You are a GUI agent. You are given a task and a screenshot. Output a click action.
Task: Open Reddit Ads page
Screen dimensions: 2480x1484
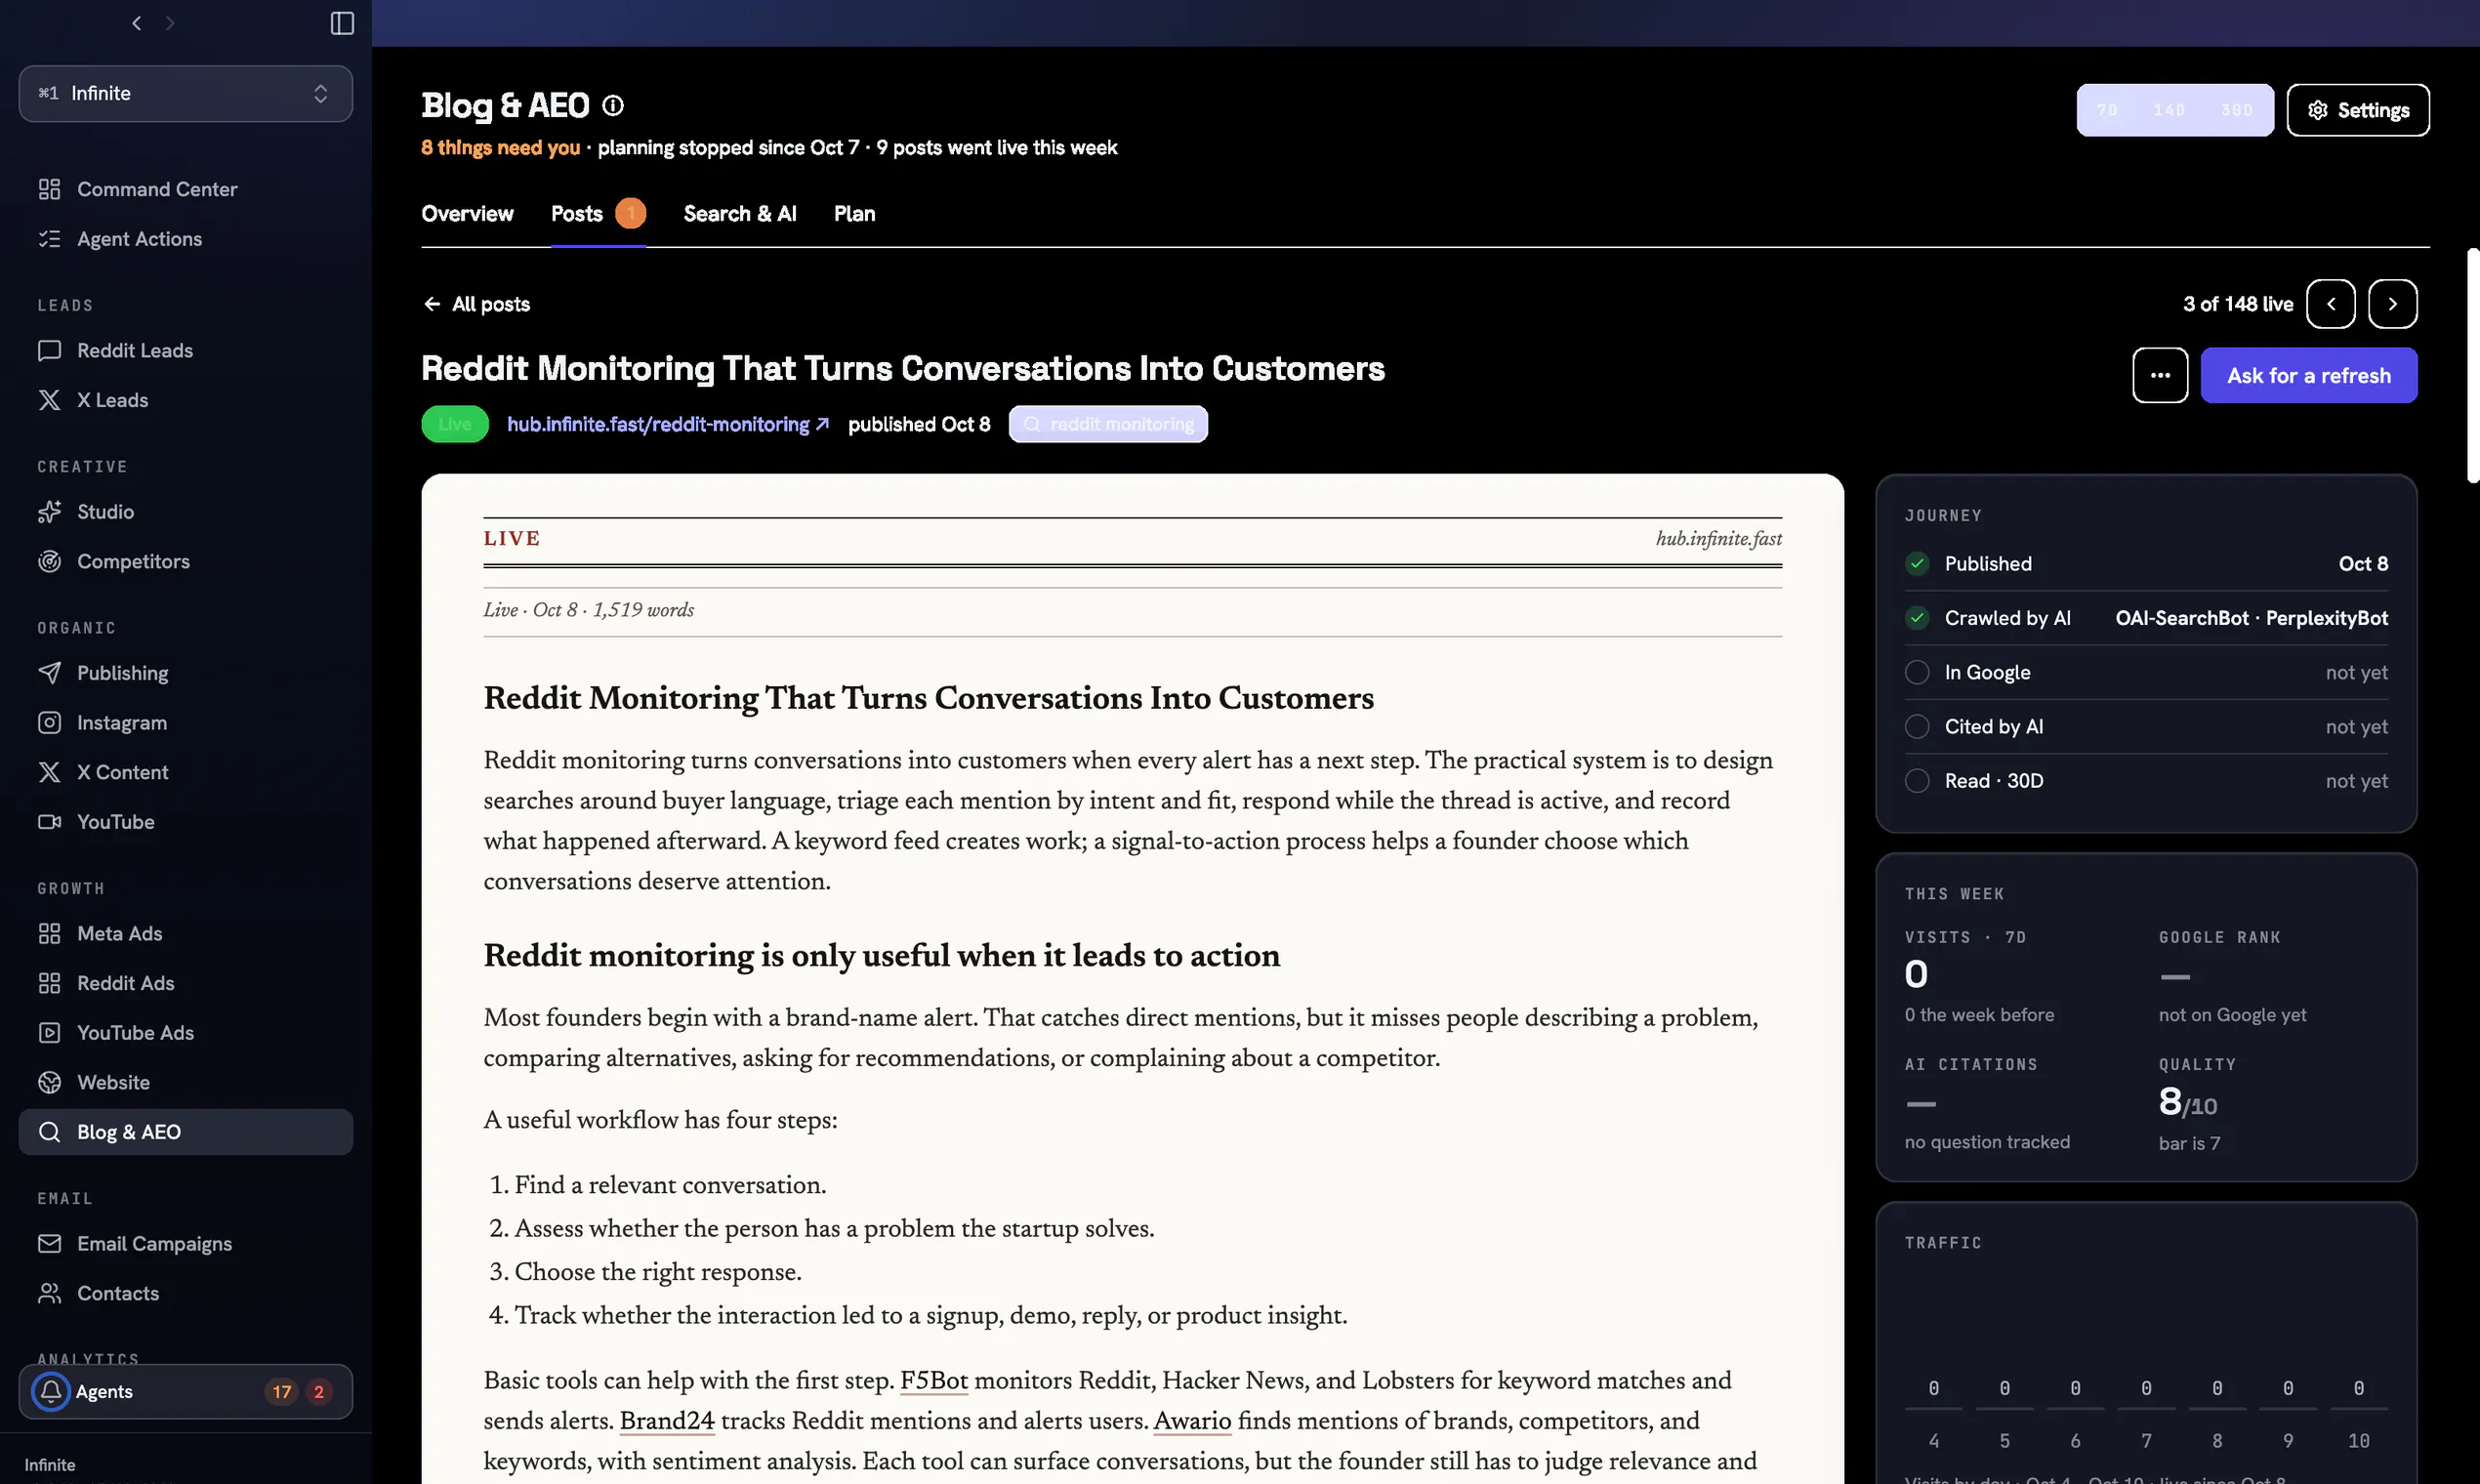pyautogui.click(x=186, y=983)
